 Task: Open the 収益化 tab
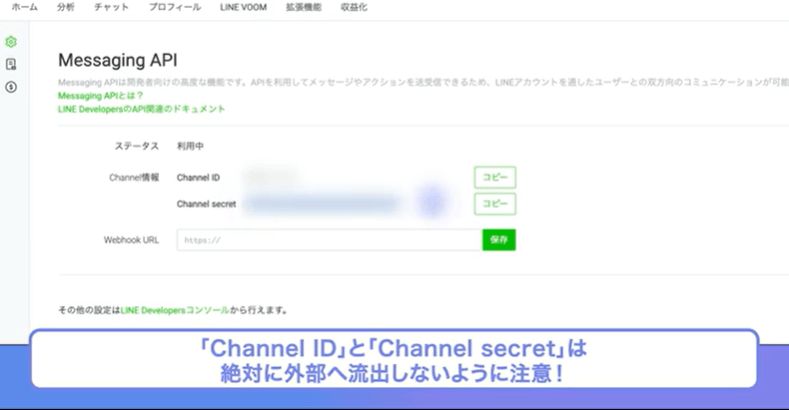[354, 7]
